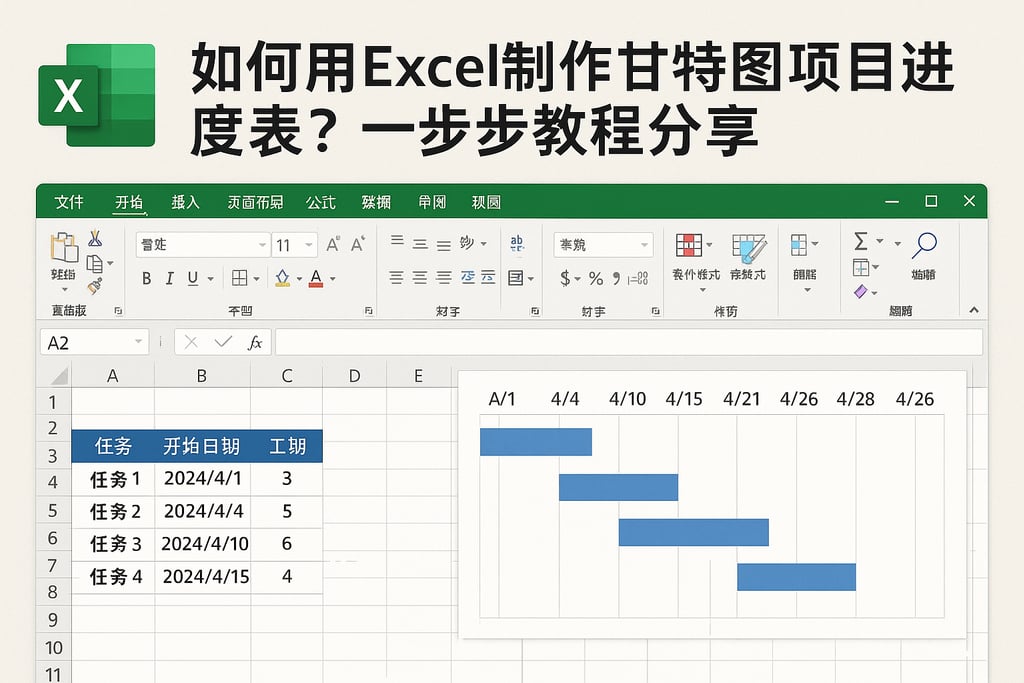1024x683 pixels.
Task: Open the borders dropdown arrow
Action: [257, 278]
